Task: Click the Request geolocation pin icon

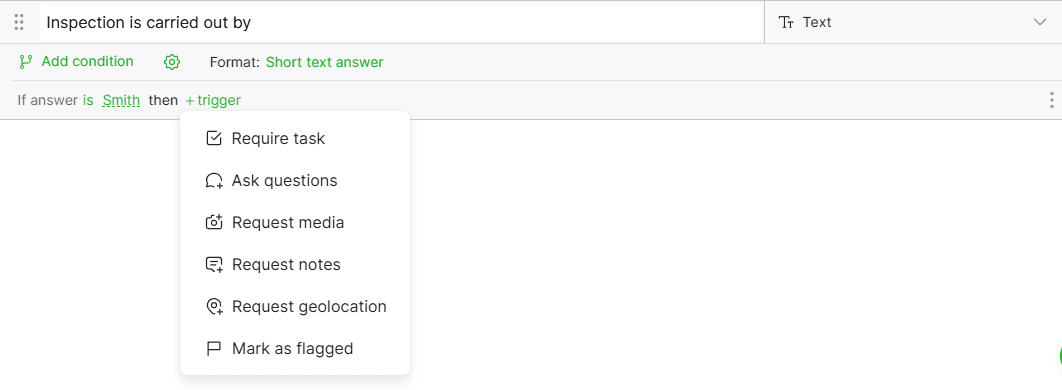Action: coord(214,307)
